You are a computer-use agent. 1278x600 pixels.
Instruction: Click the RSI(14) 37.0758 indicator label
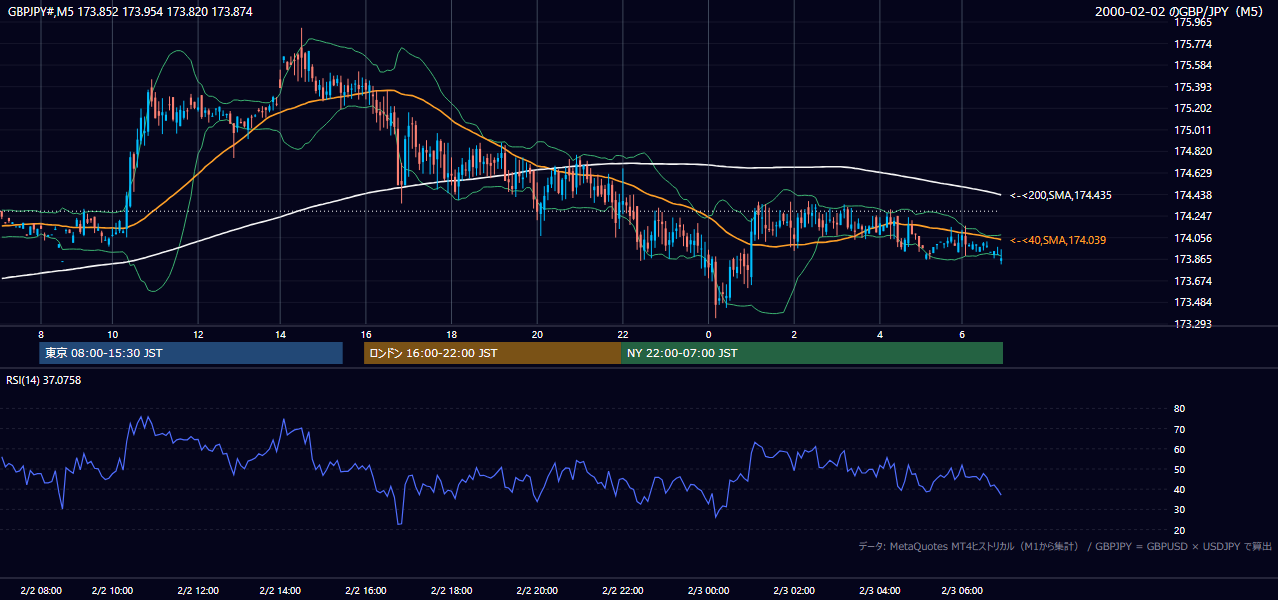[44, 380]
